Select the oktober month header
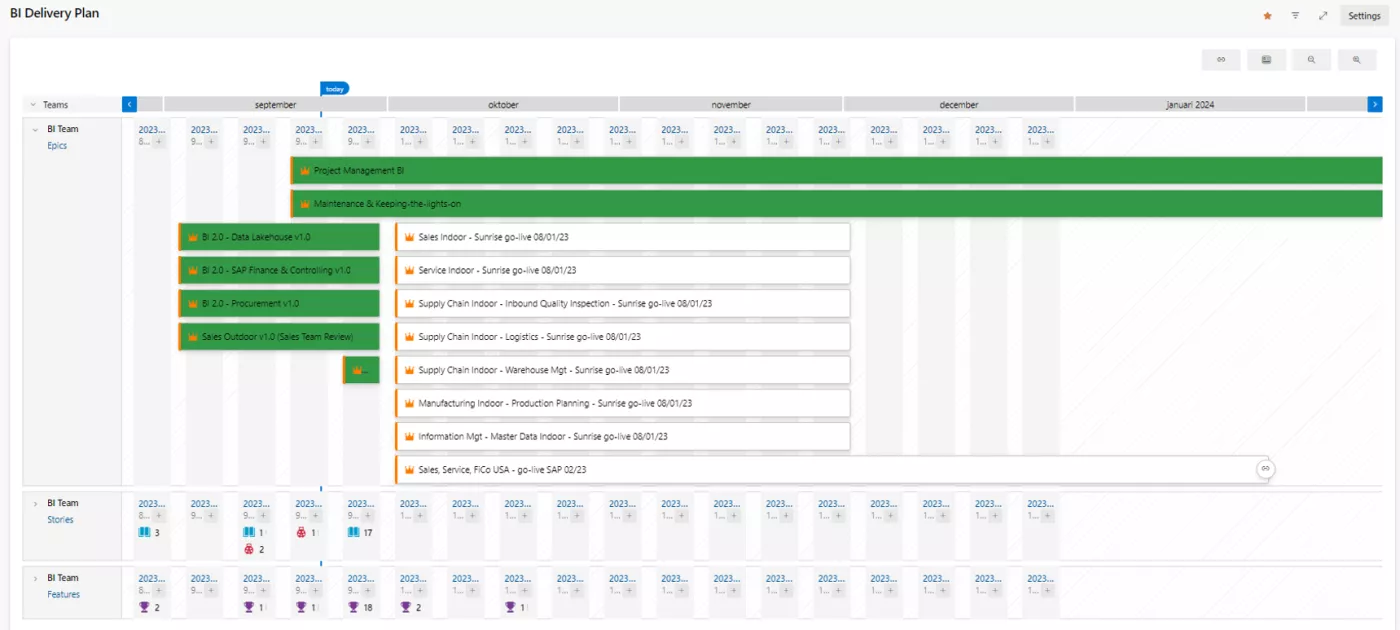This screenshot has height=630, width=1400. coord(503,104)
